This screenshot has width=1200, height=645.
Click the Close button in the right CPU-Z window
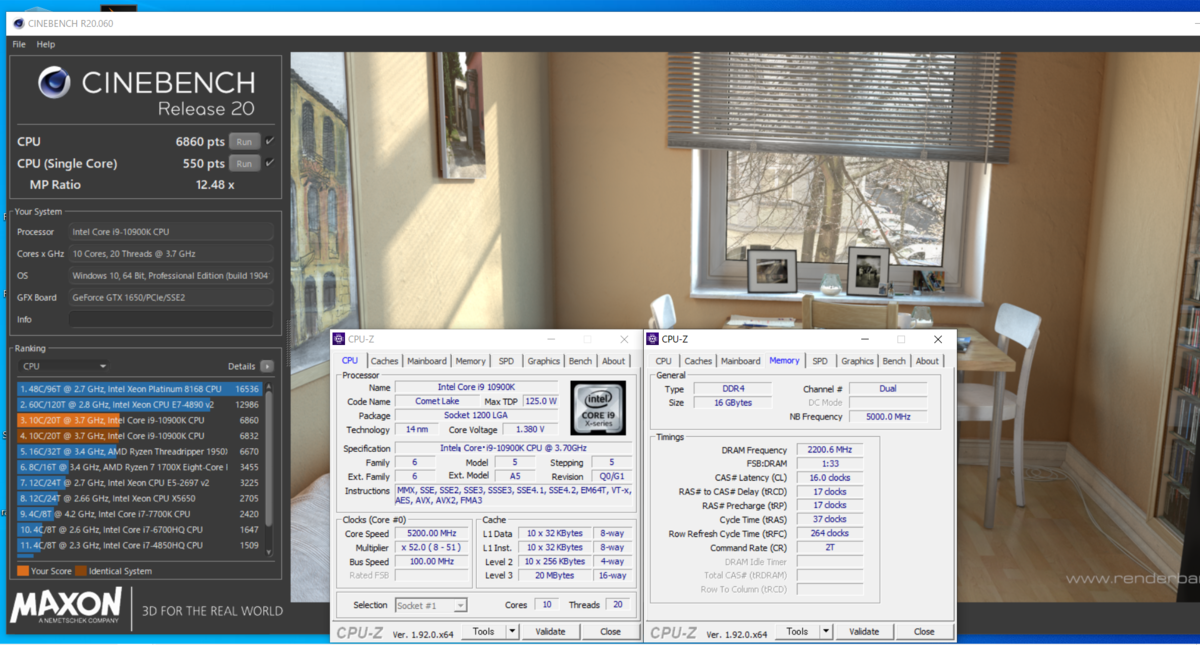pyautogui.click(x=924, y=631)
